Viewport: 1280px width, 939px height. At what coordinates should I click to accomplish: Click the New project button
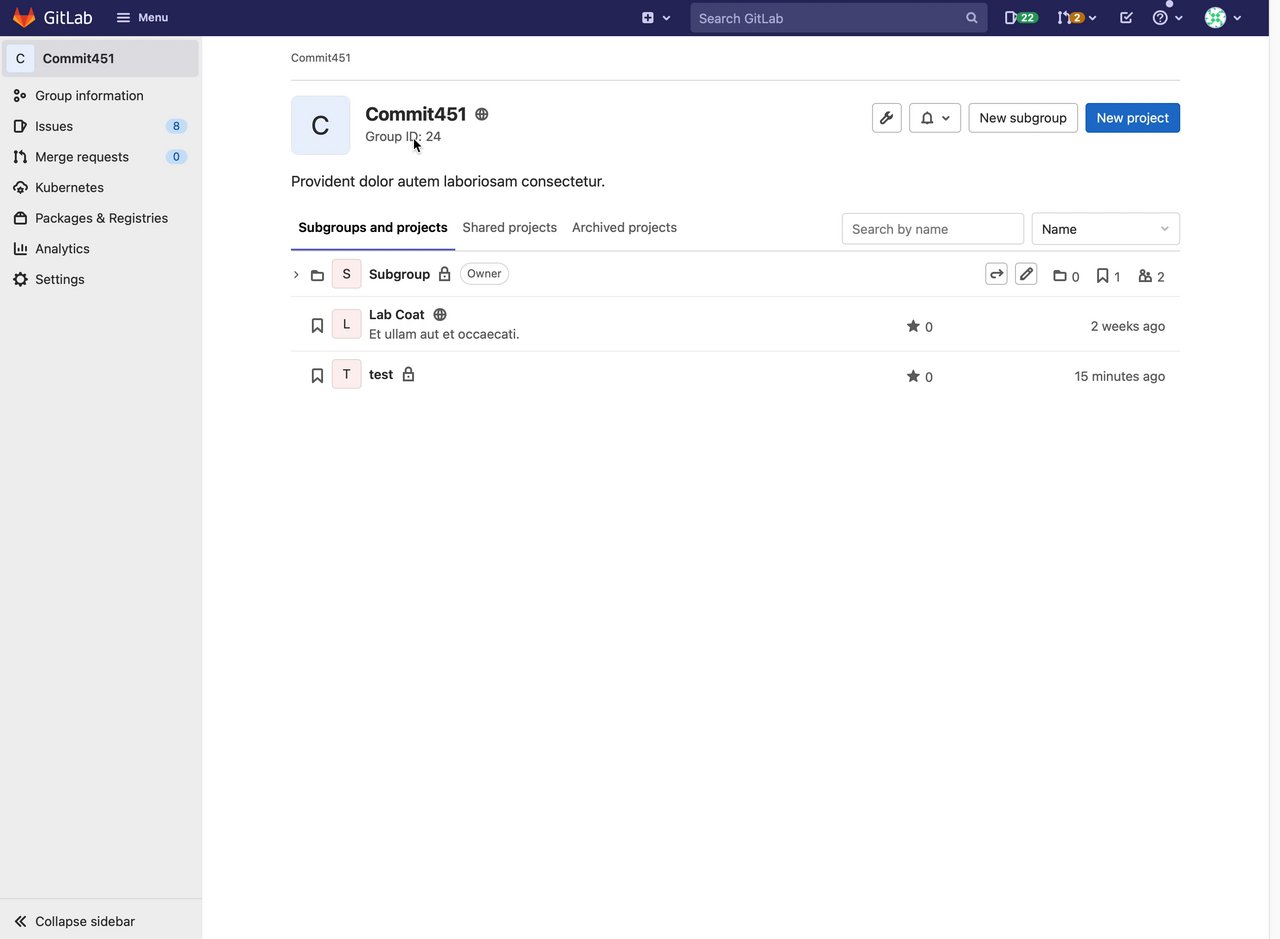click(x=1132, y=118)
